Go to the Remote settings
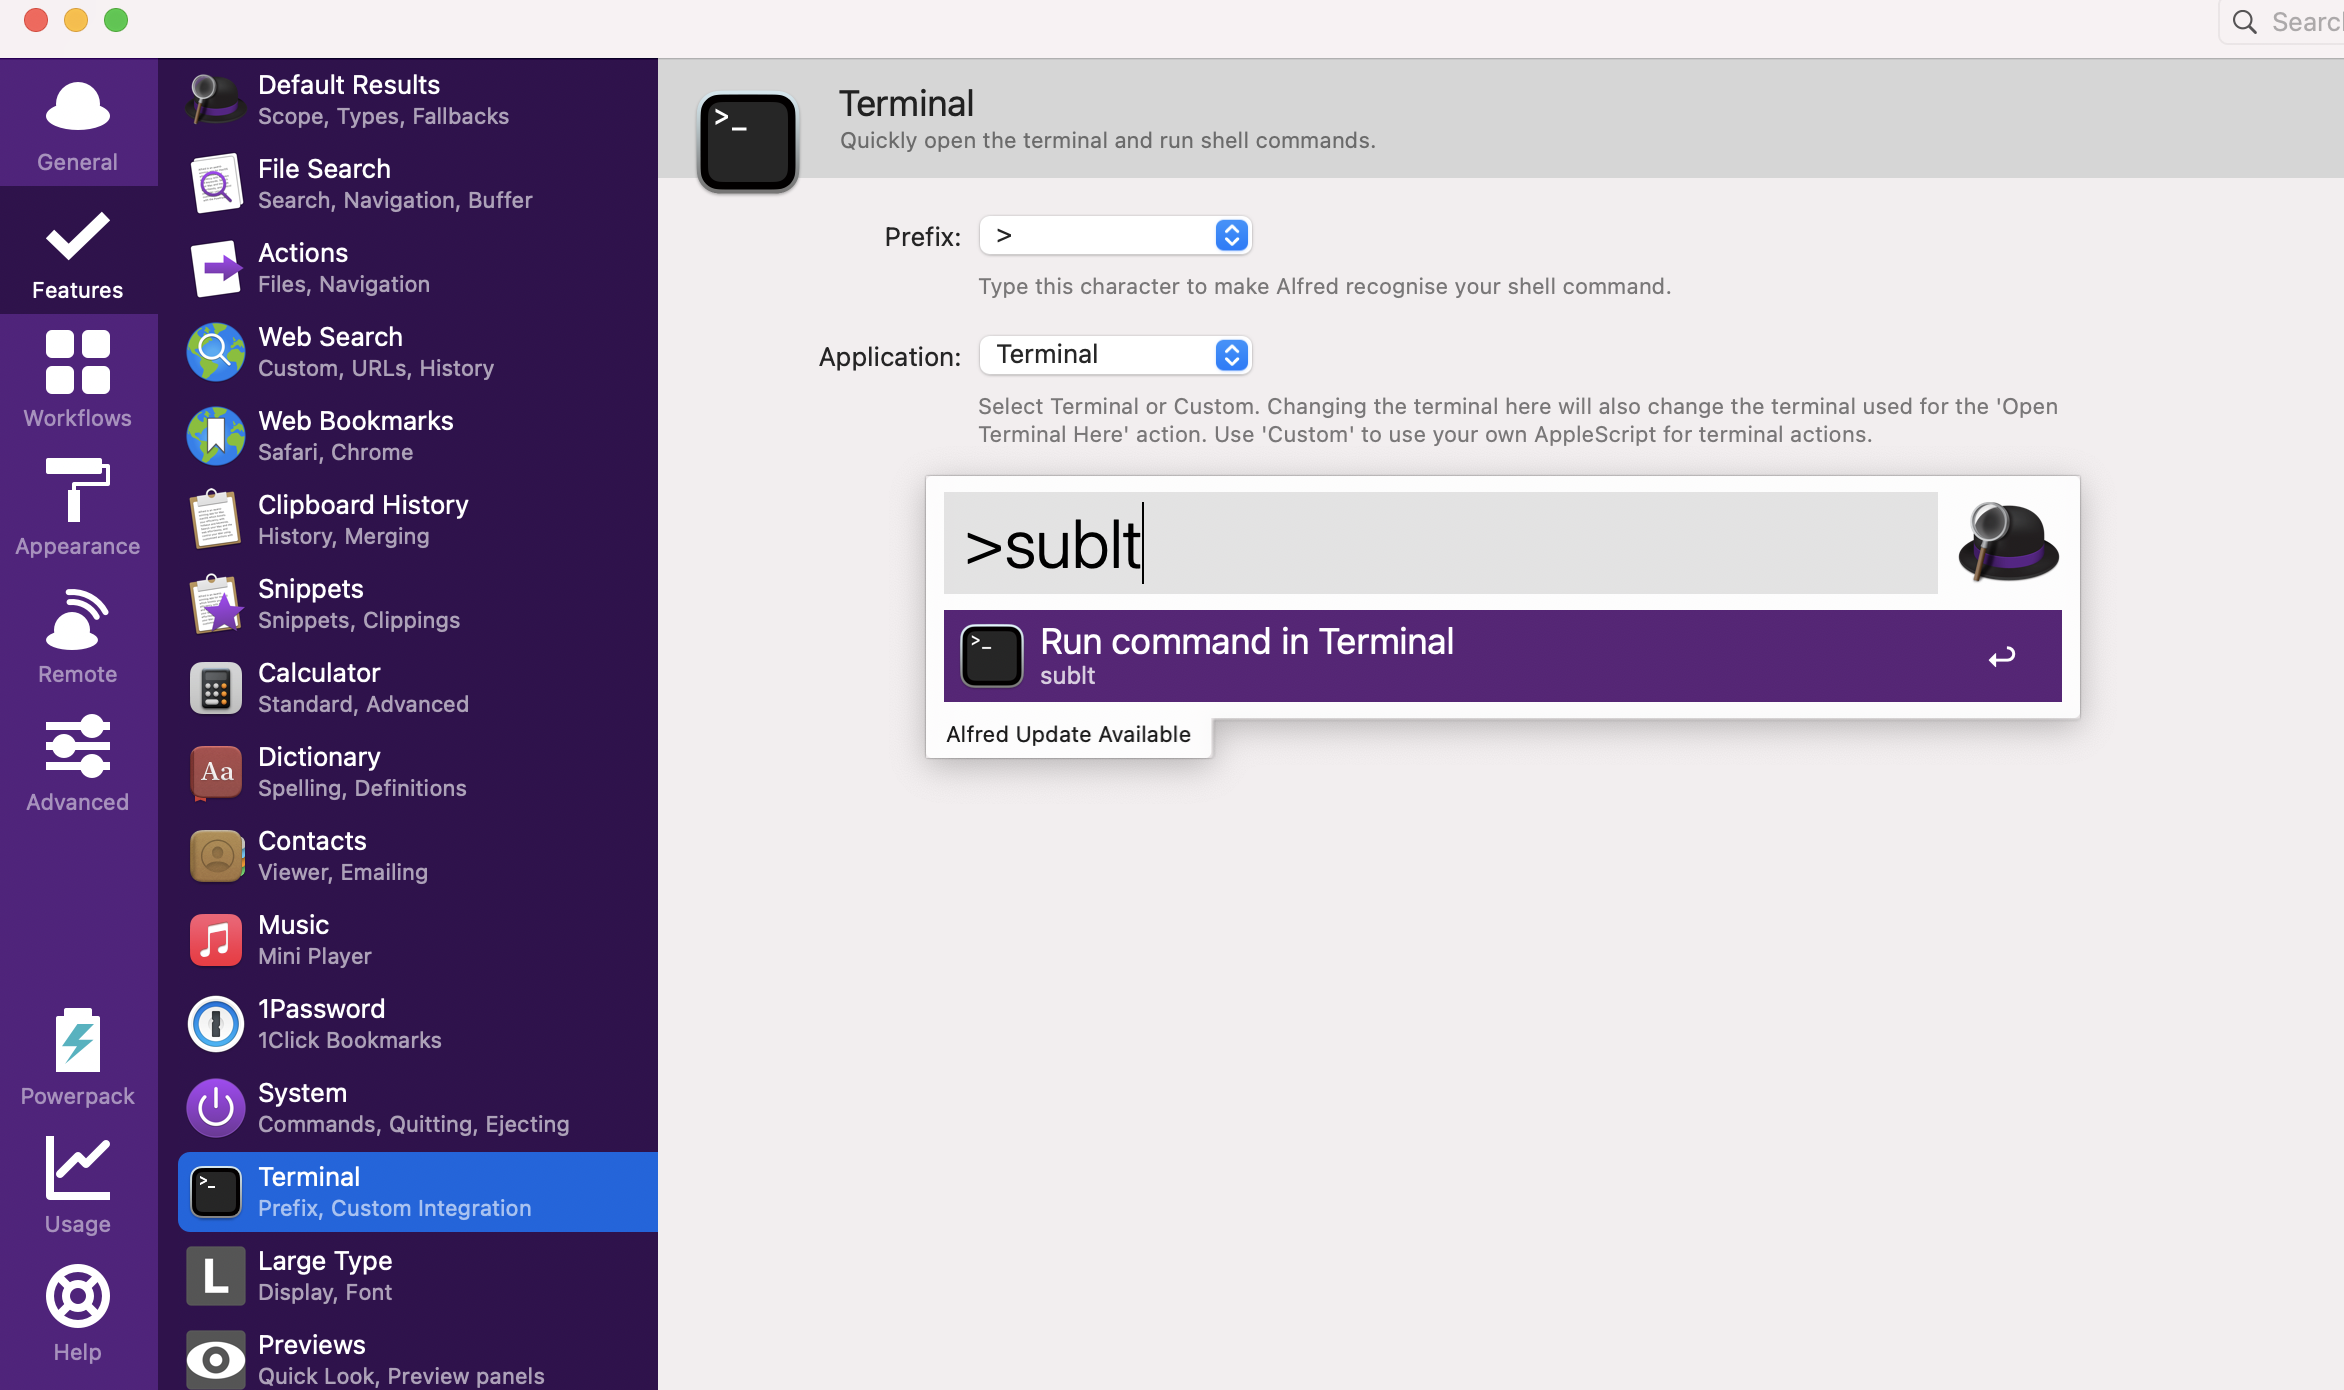 tap(78, 636)
